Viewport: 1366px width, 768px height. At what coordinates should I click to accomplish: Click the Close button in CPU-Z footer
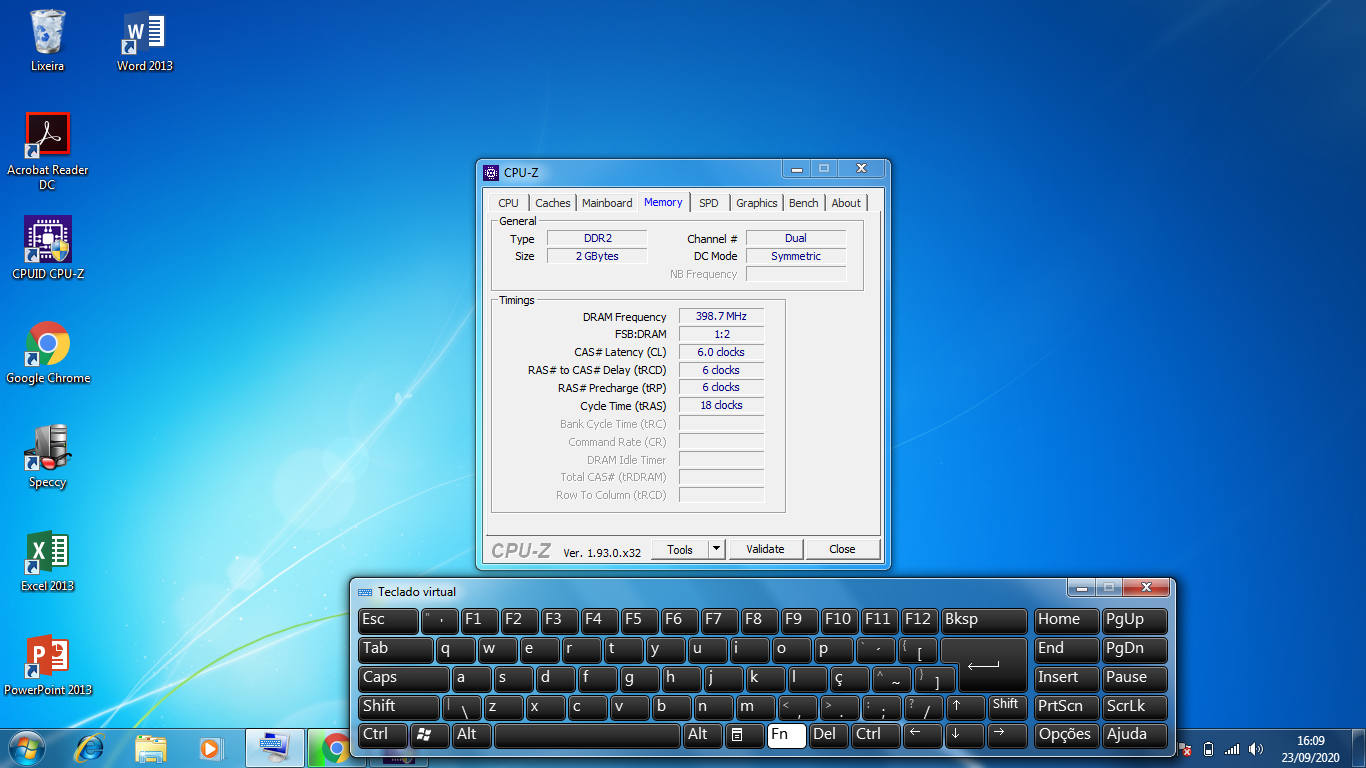pyautogui.click(x=843, y=549)
